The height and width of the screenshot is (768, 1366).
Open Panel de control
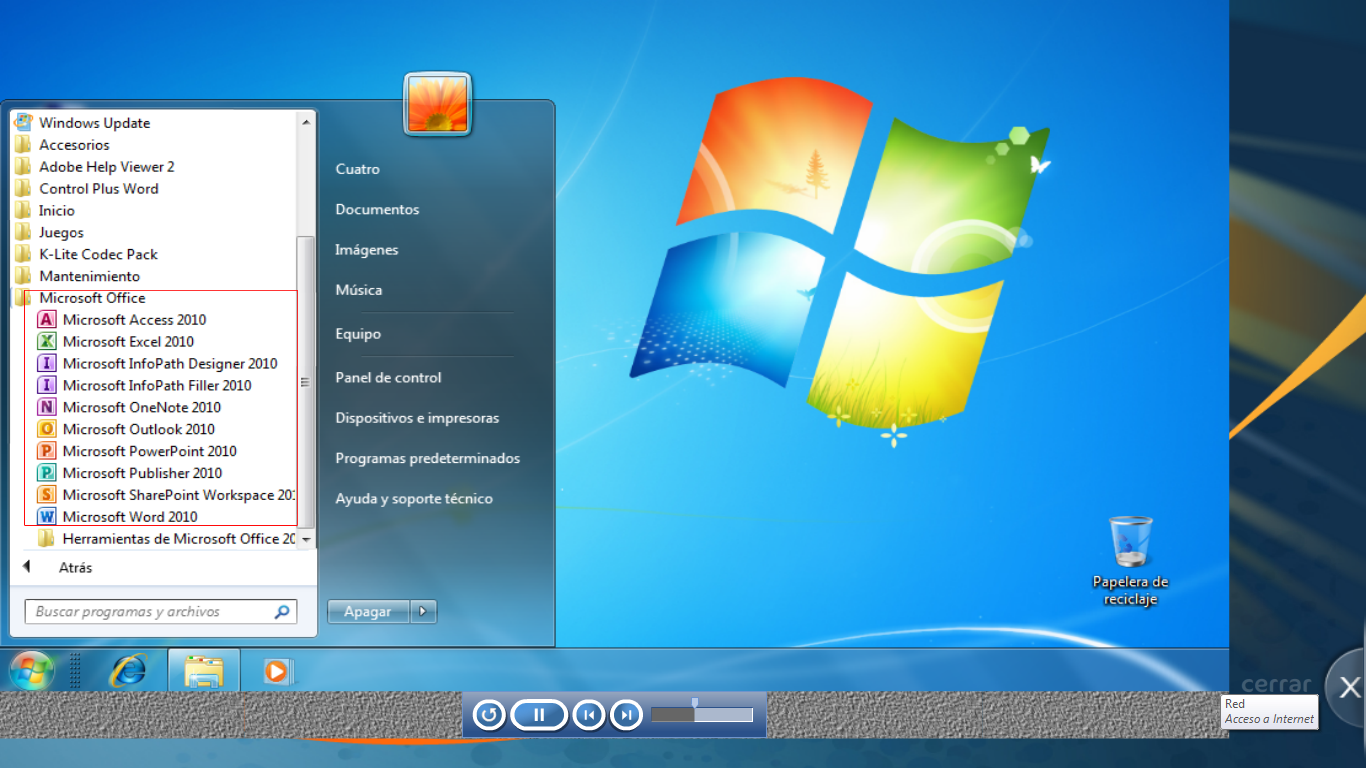(388, 377)
